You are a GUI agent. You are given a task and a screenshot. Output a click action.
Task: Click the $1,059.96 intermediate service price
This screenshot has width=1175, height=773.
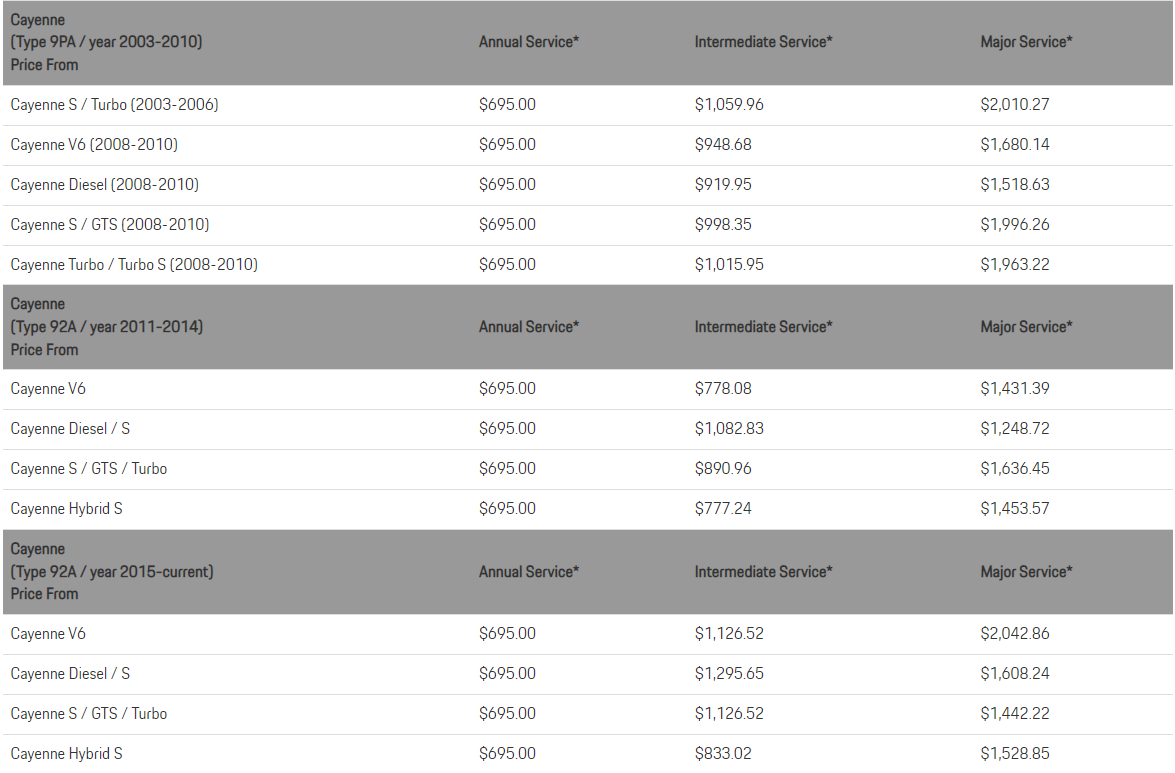point(729,105)
